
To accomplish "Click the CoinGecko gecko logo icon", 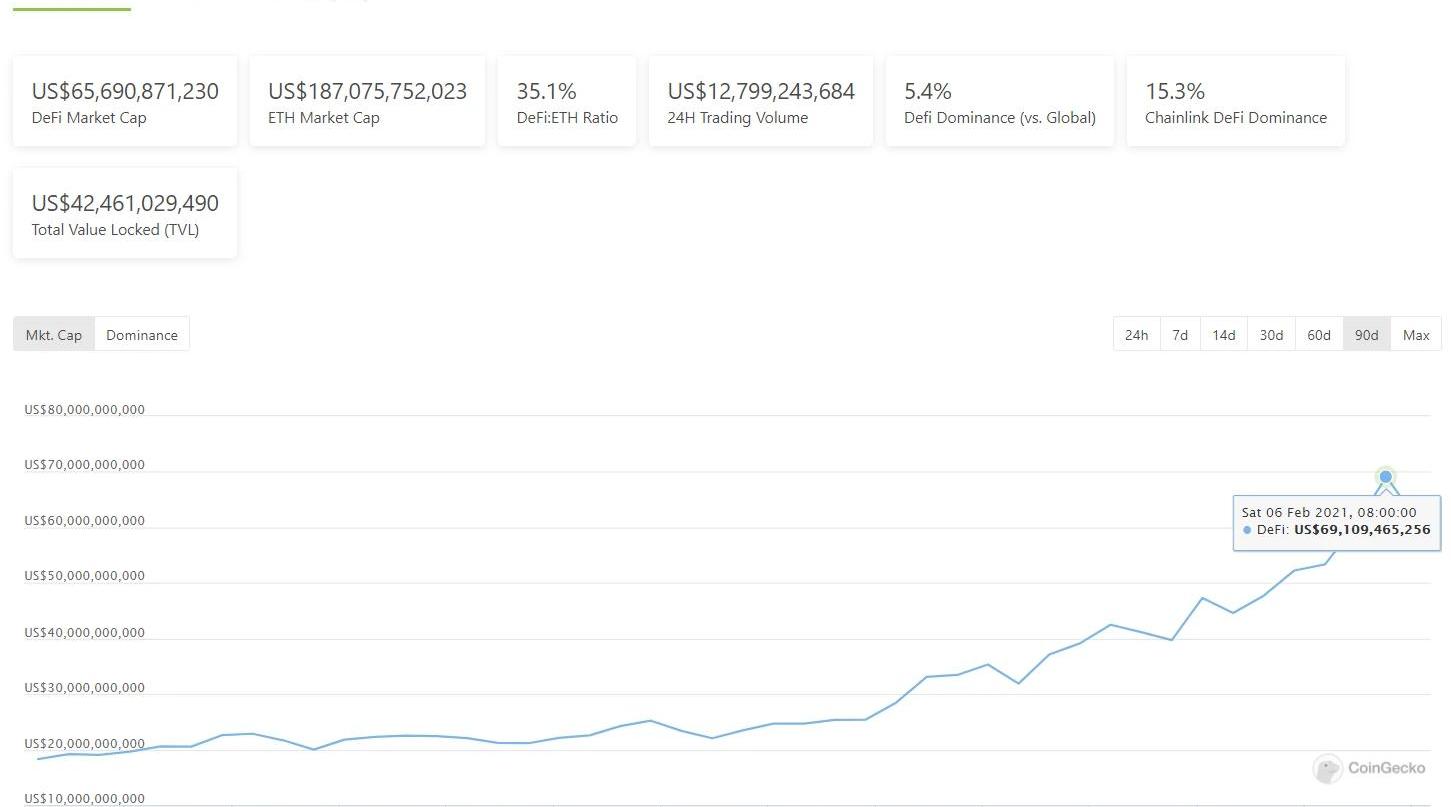I will pyautogui.click(x=1328, y=769).
